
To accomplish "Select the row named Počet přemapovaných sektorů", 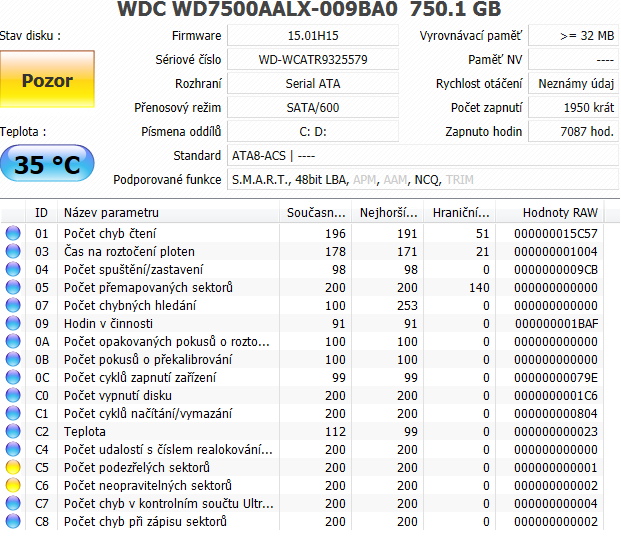I will 303,287.
